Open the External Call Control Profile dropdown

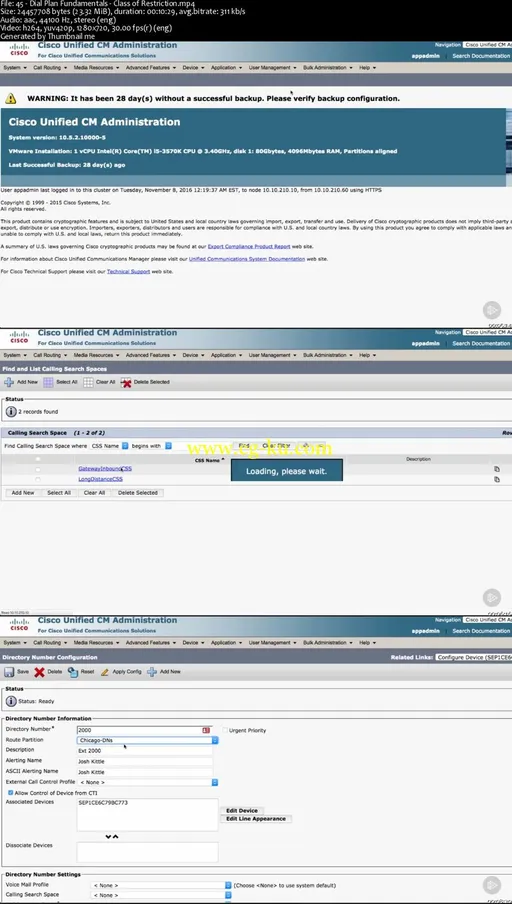pyautogui.click(x=148, y=782)
